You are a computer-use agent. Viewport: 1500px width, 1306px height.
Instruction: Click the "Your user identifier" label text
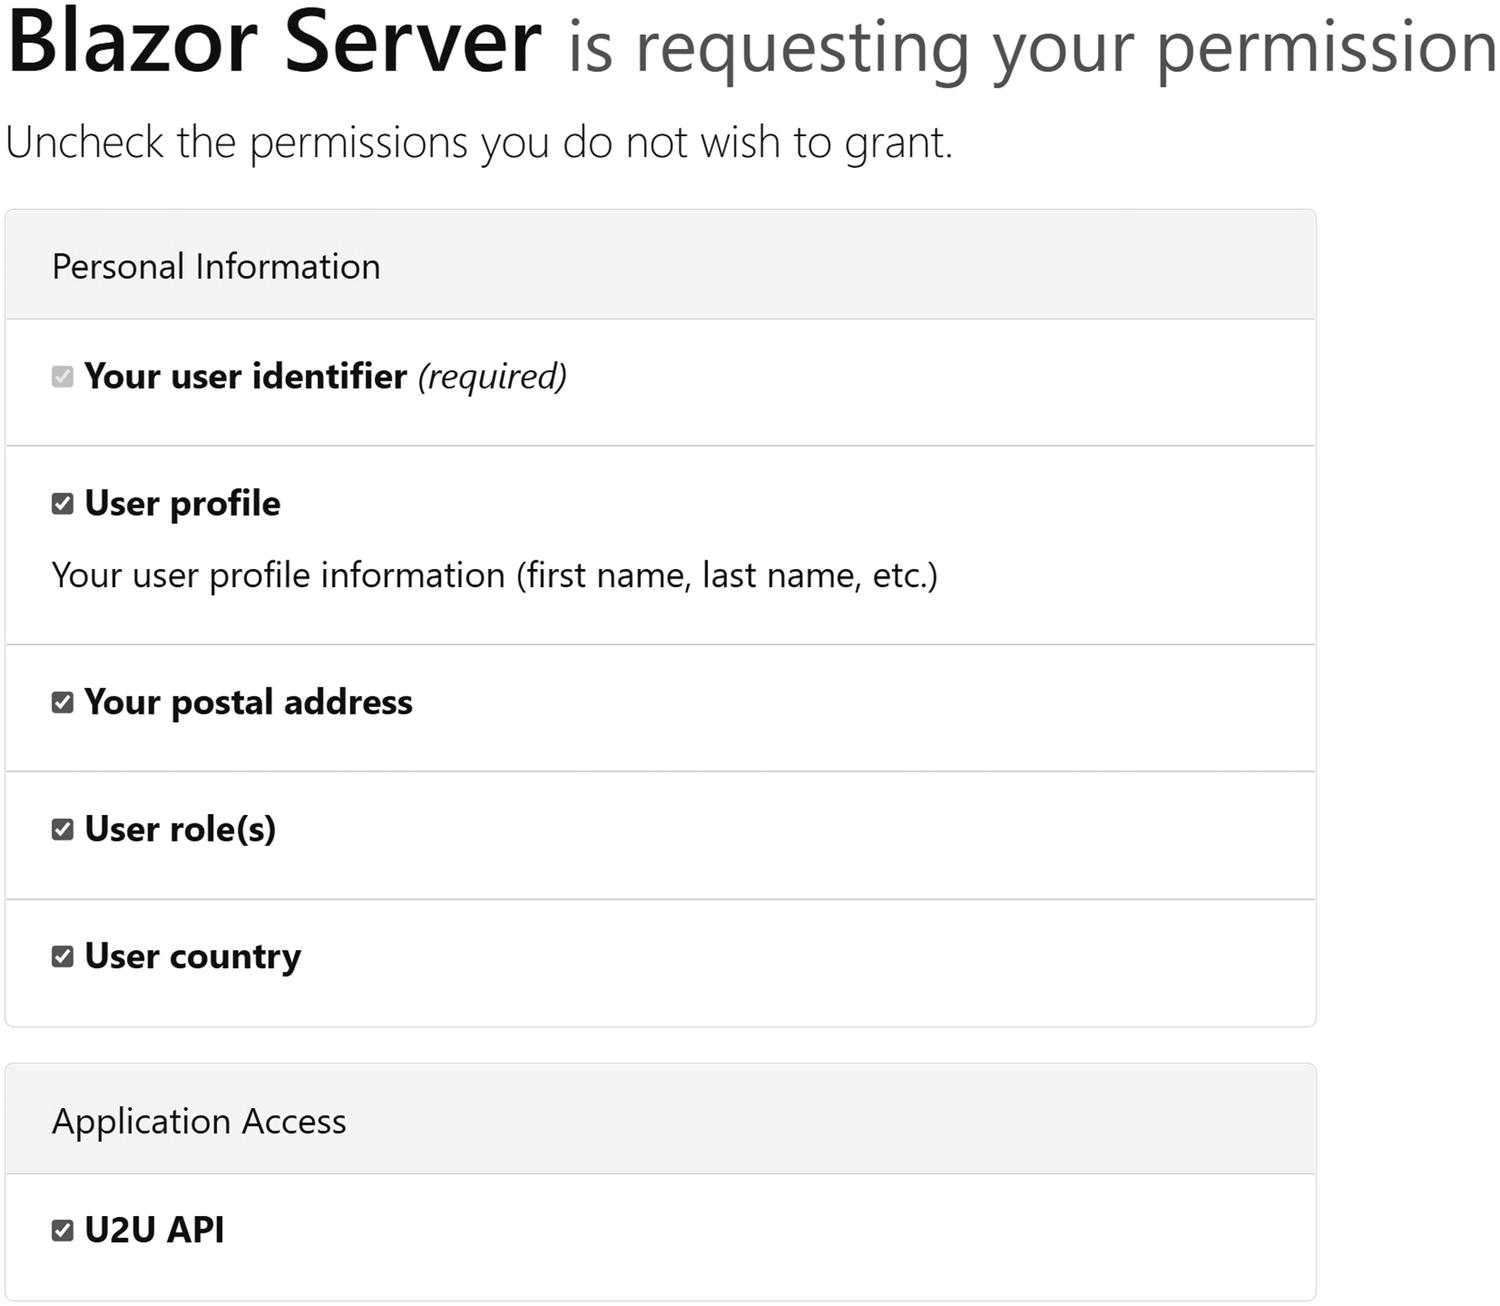click(x=245, y=377)
